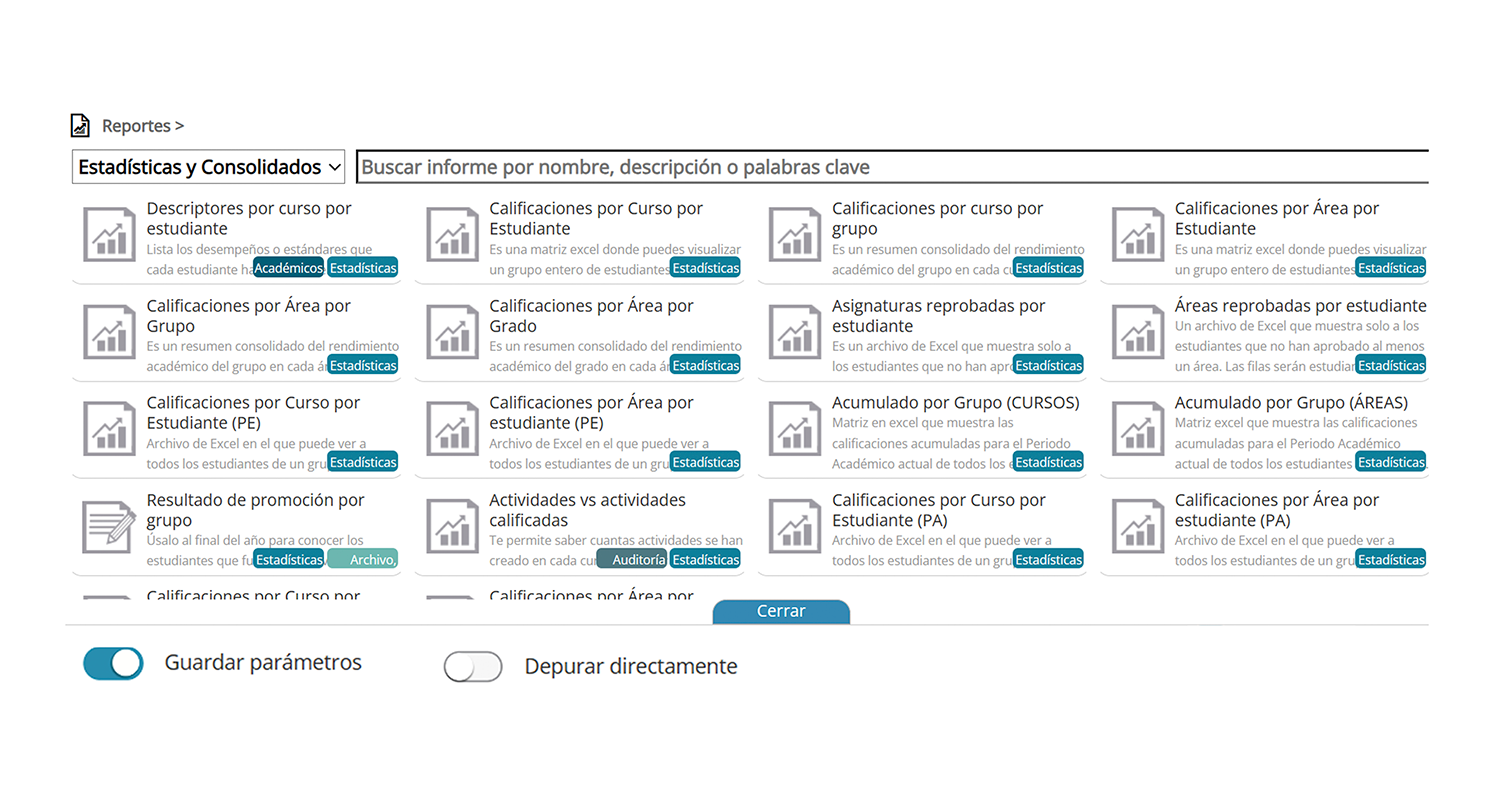Open the Estadísticas y Consolidados dropdown
This screenshot has height=800, width=1500.
pos(209,167)
